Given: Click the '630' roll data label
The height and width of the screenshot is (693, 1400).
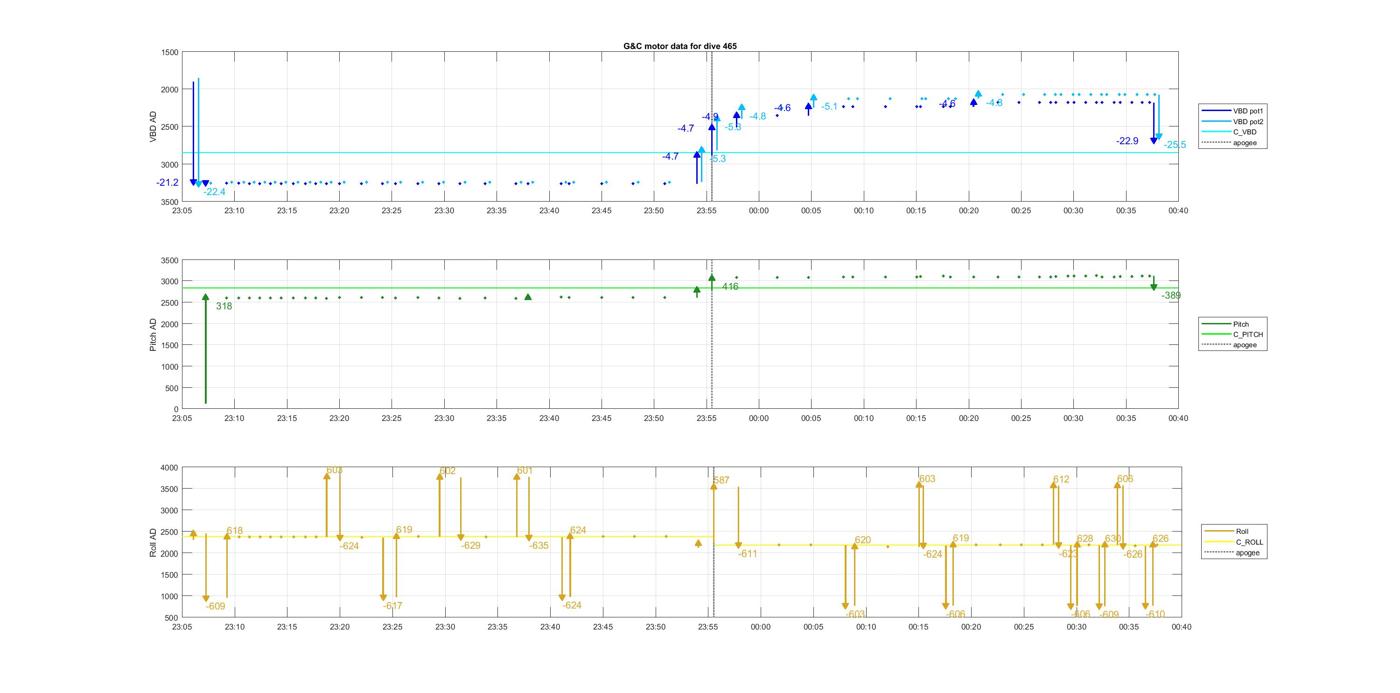Looking at the screenshot, I should [x=1112, y=539].
